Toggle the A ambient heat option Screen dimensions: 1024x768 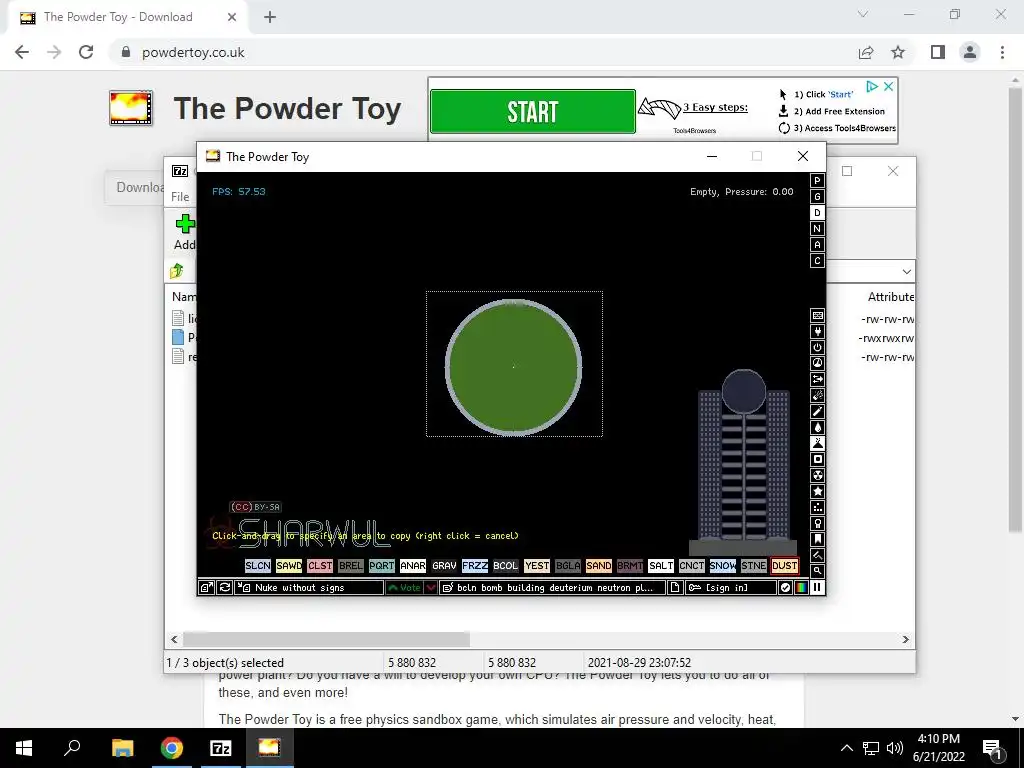[817, 245]
